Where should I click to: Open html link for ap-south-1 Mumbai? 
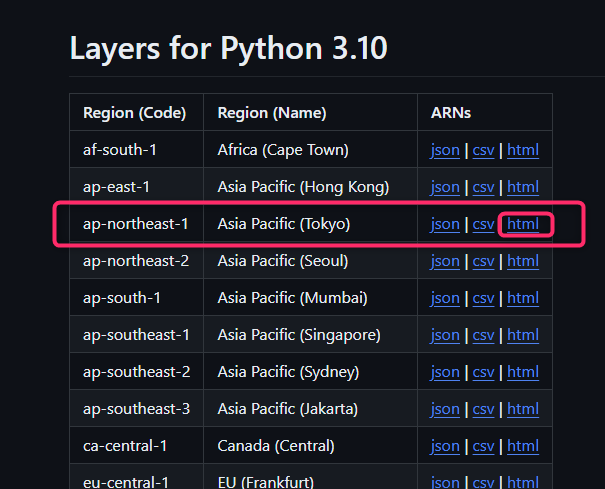point(523,298)
